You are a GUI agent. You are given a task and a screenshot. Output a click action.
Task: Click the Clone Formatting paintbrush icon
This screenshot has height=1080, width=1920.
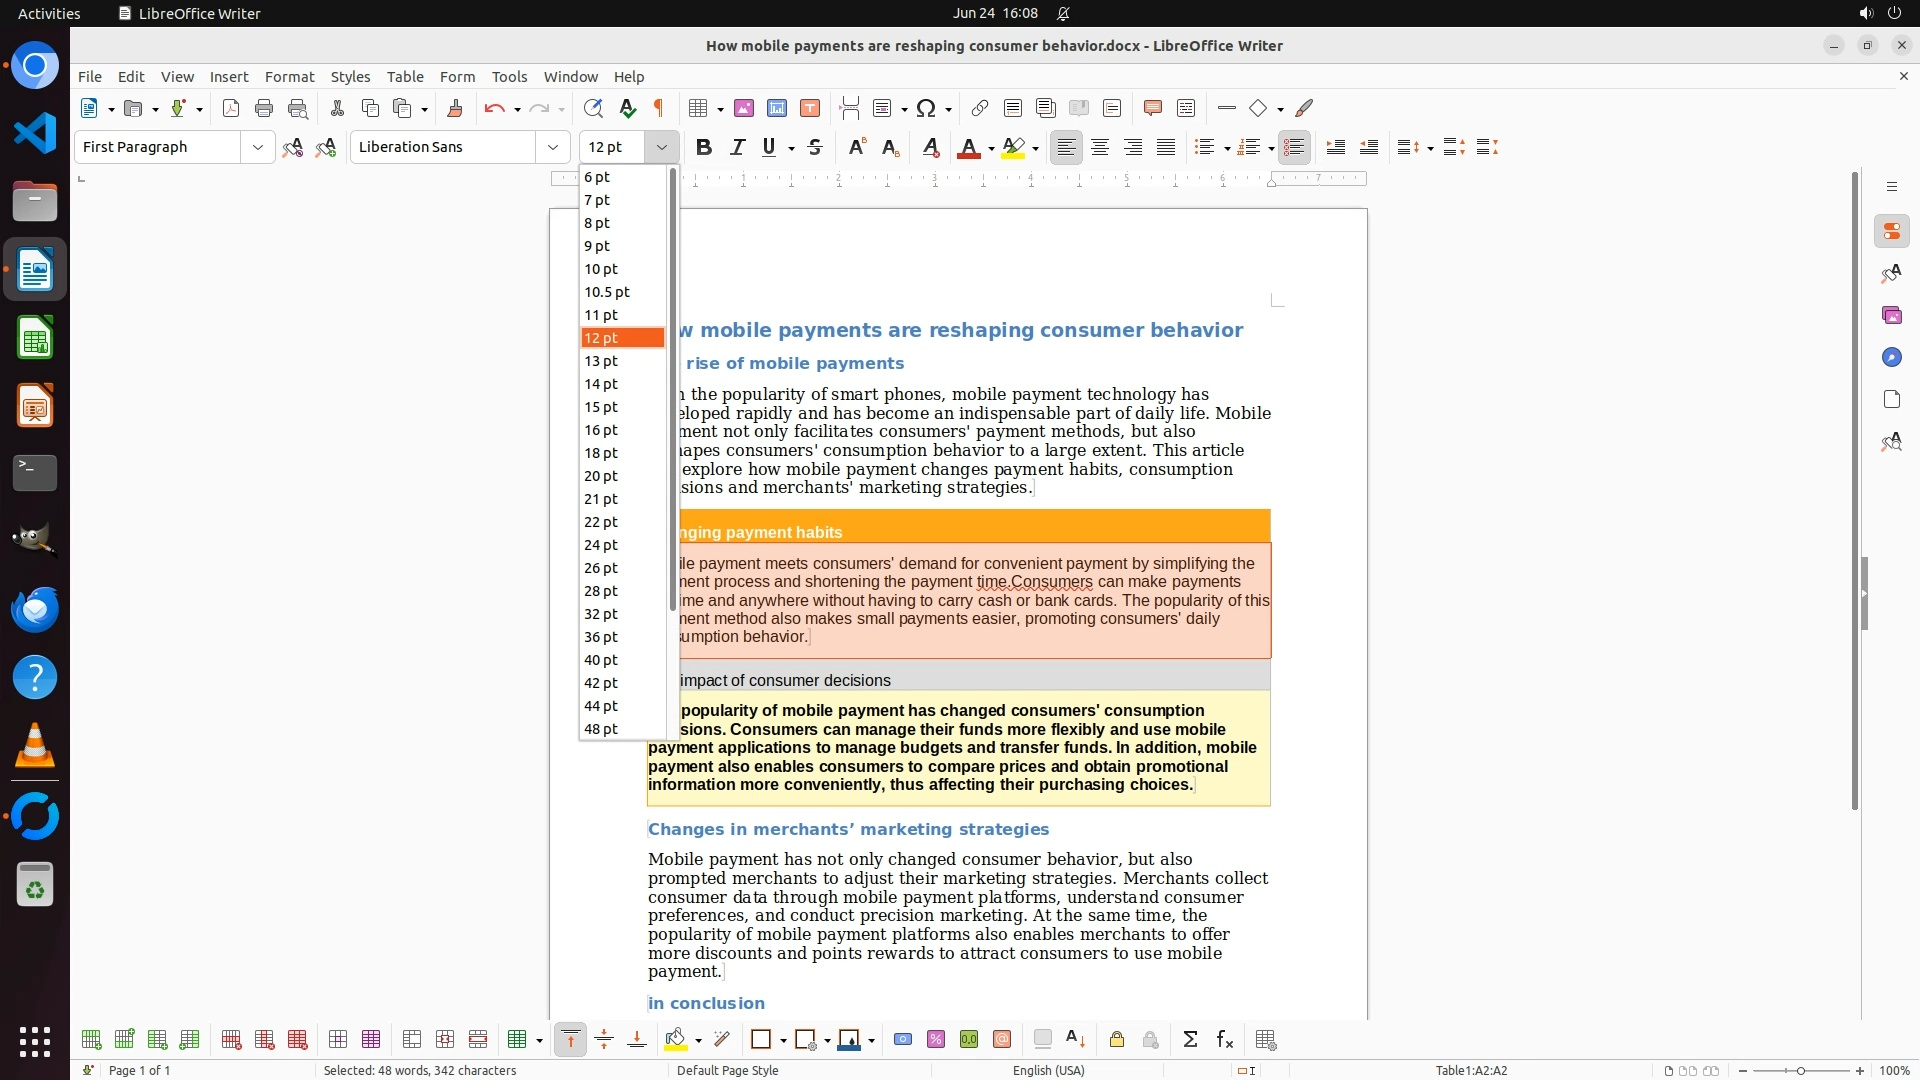click(x=455, y=108)
